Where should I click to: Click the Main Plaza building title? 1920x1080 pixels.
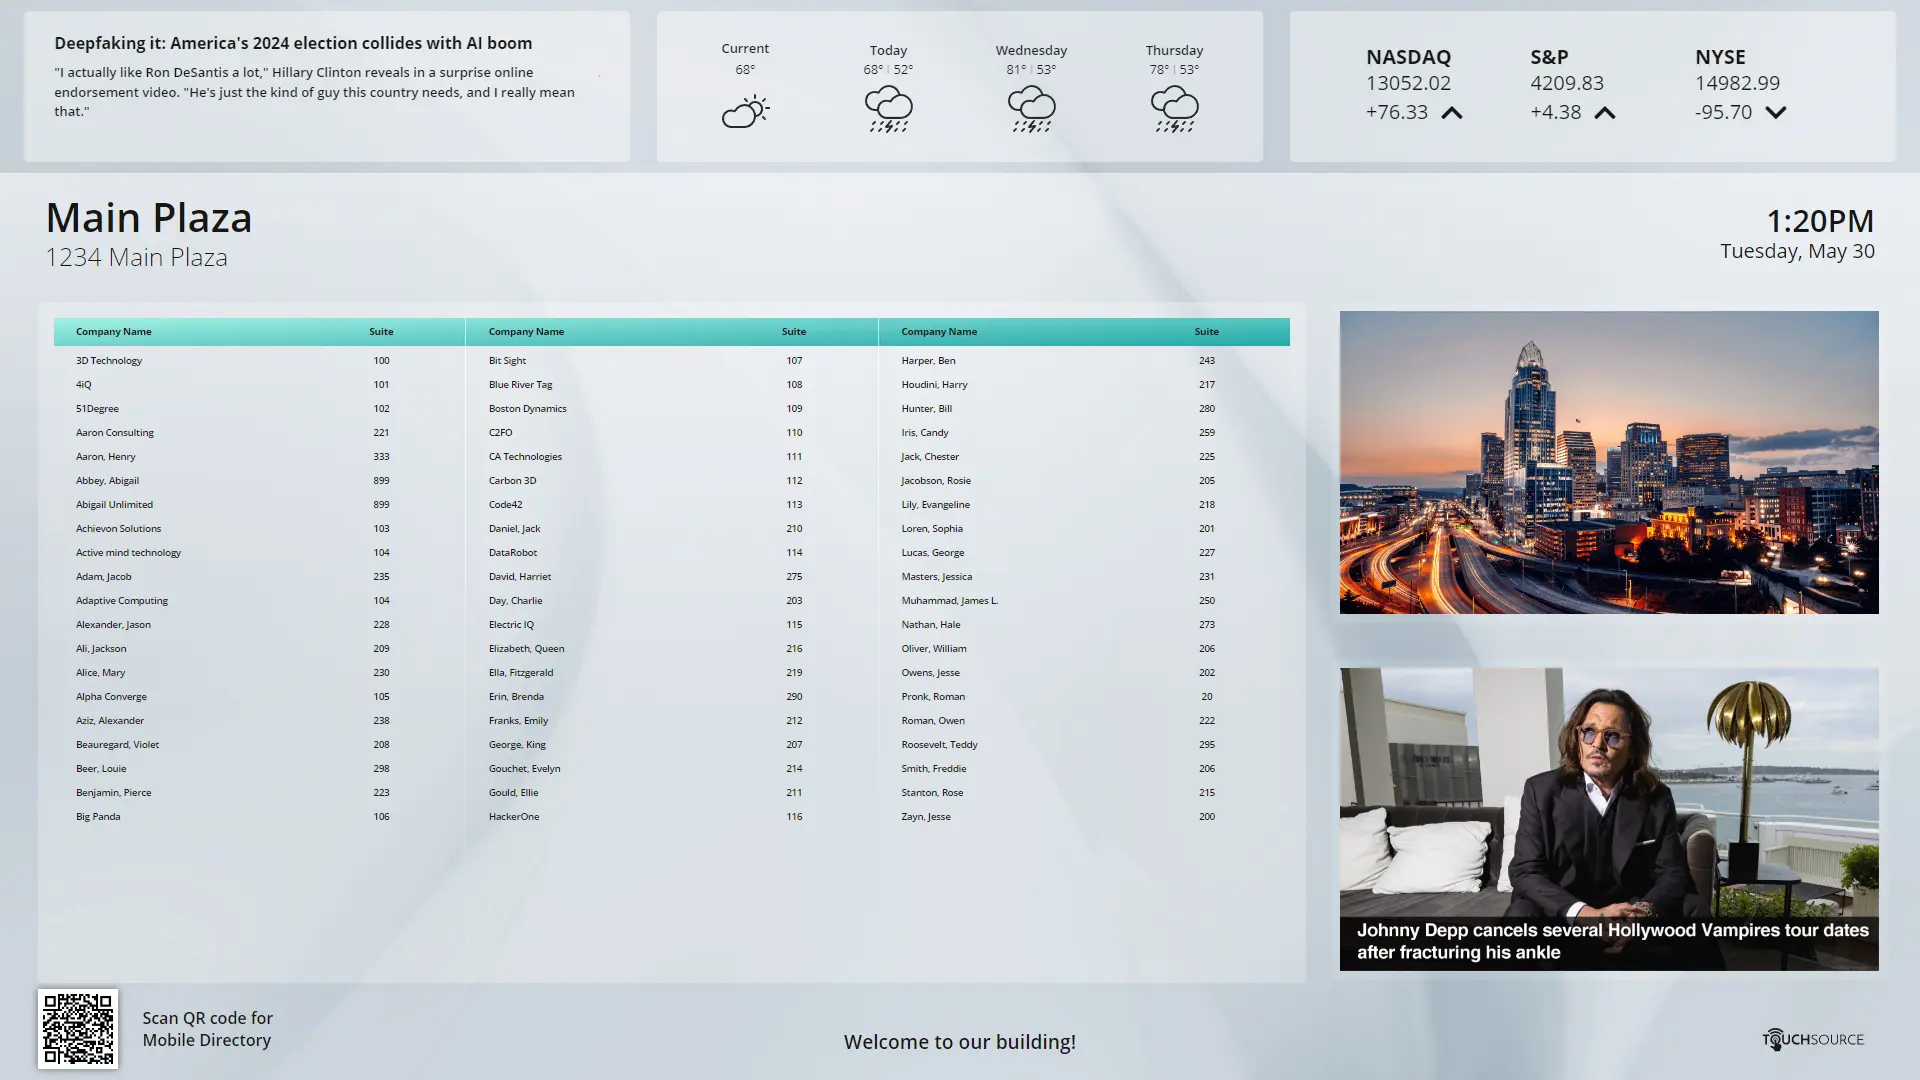pos(149,218)
